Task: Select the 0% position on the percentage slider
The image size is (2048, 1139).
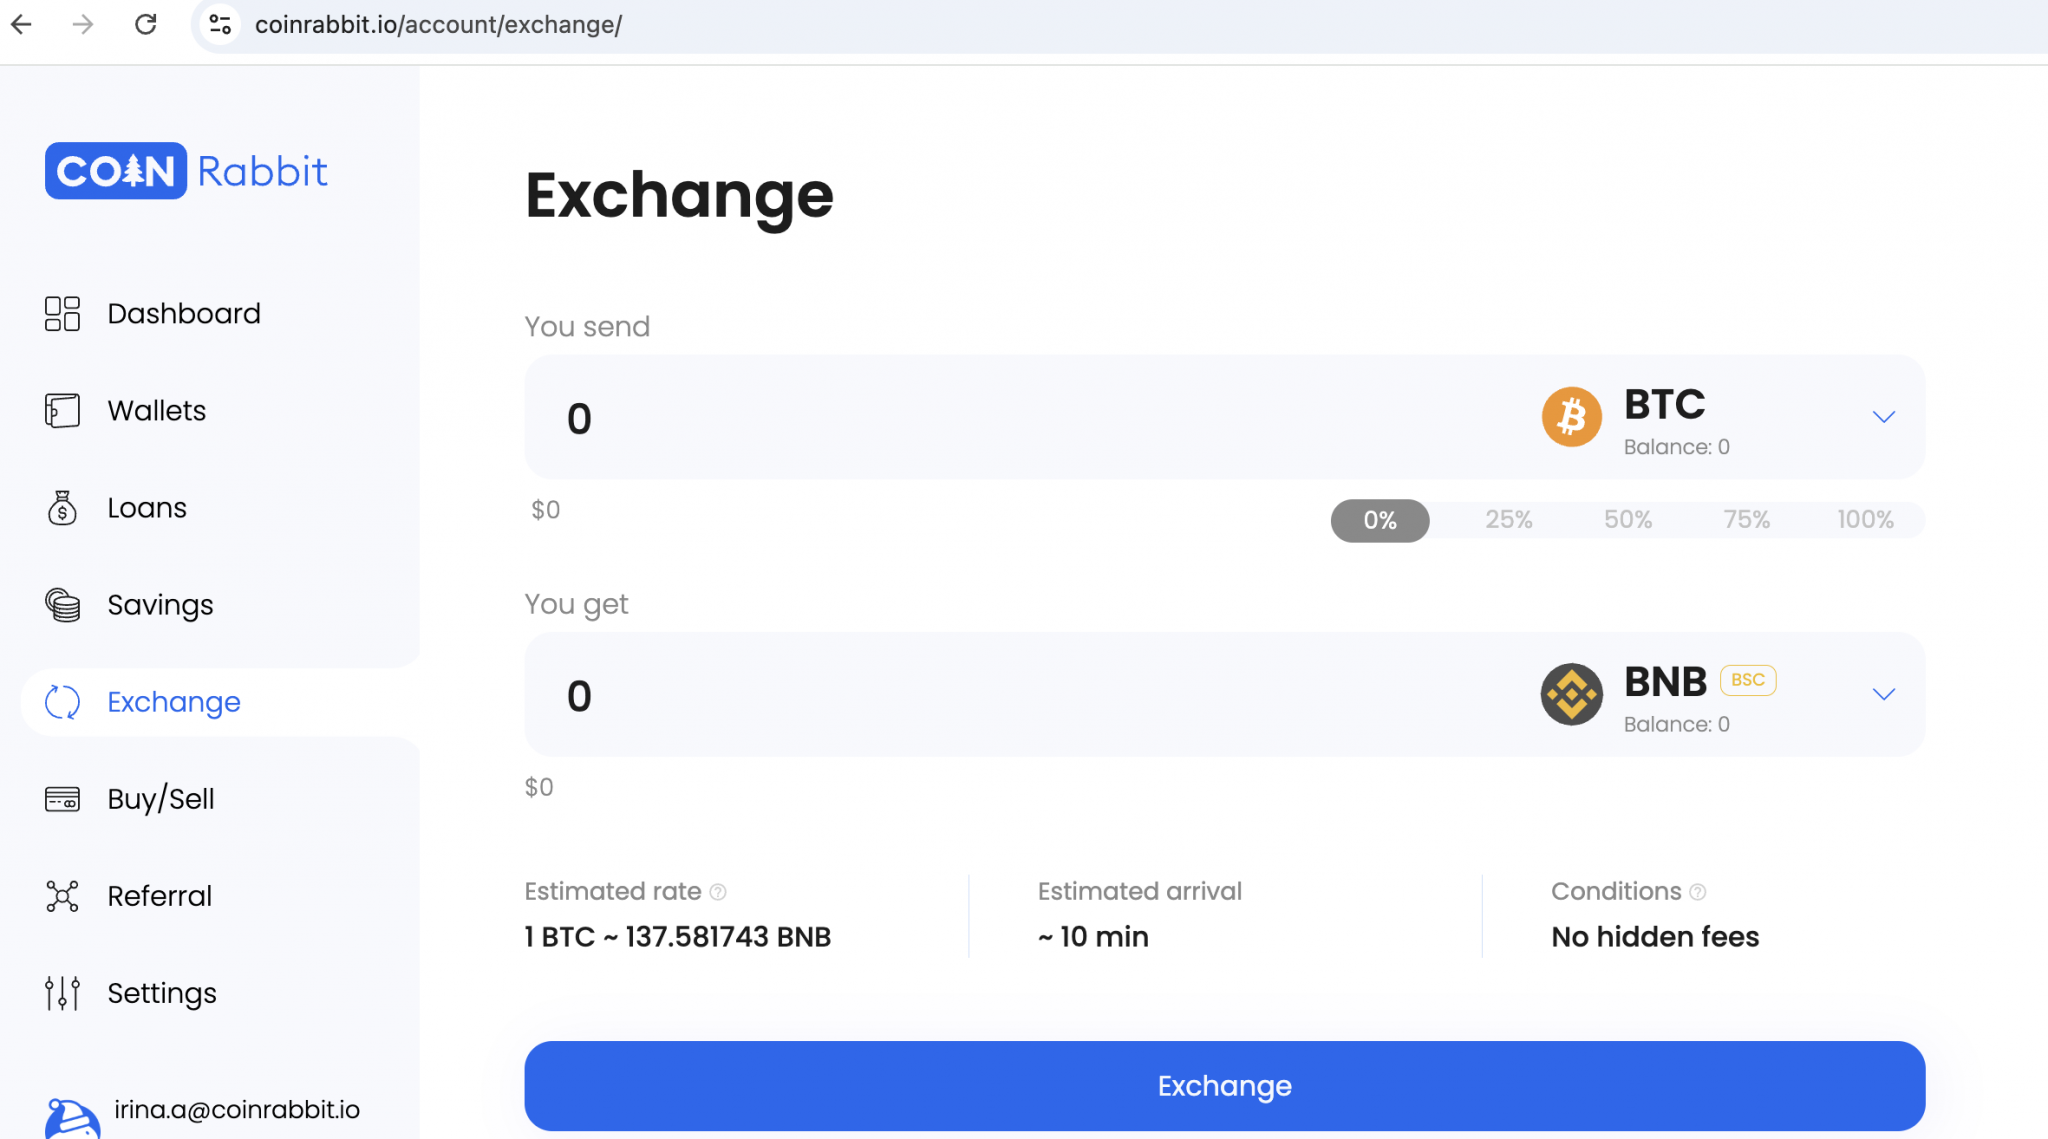Action: [x=1379, y=520]
